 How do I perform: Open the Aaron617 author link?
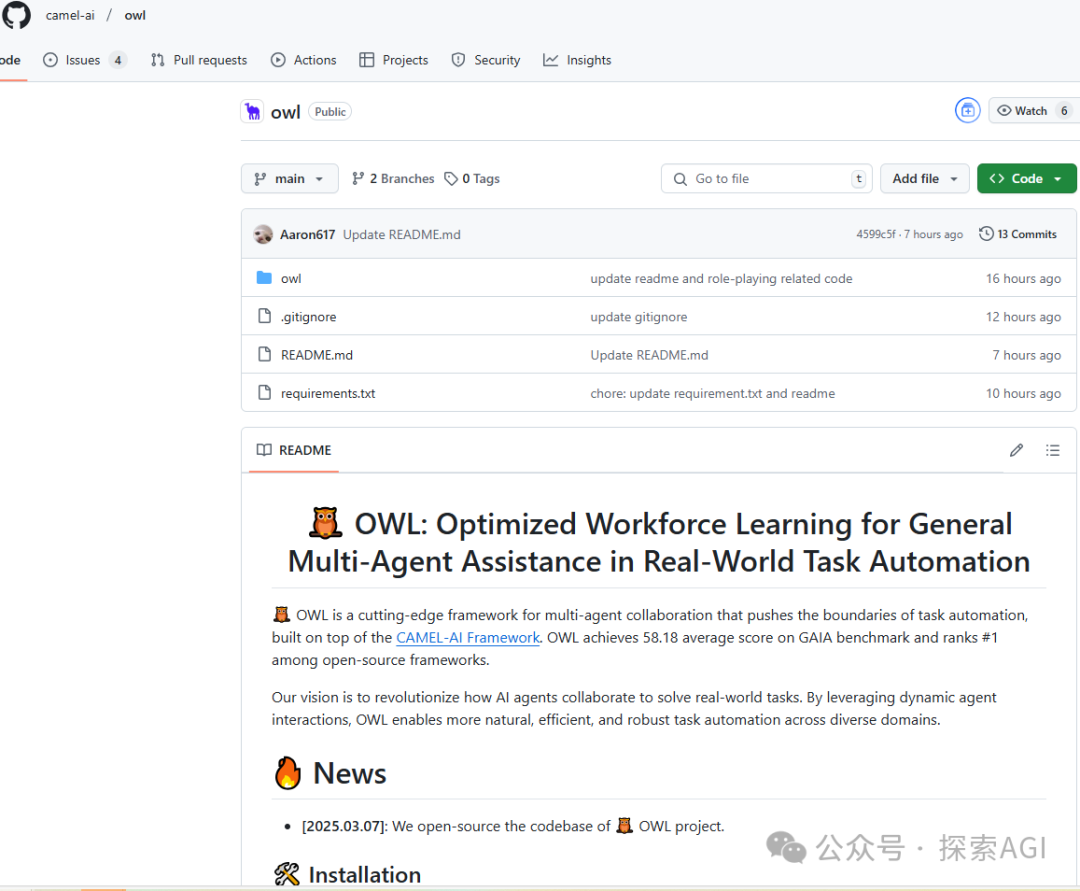307,234
